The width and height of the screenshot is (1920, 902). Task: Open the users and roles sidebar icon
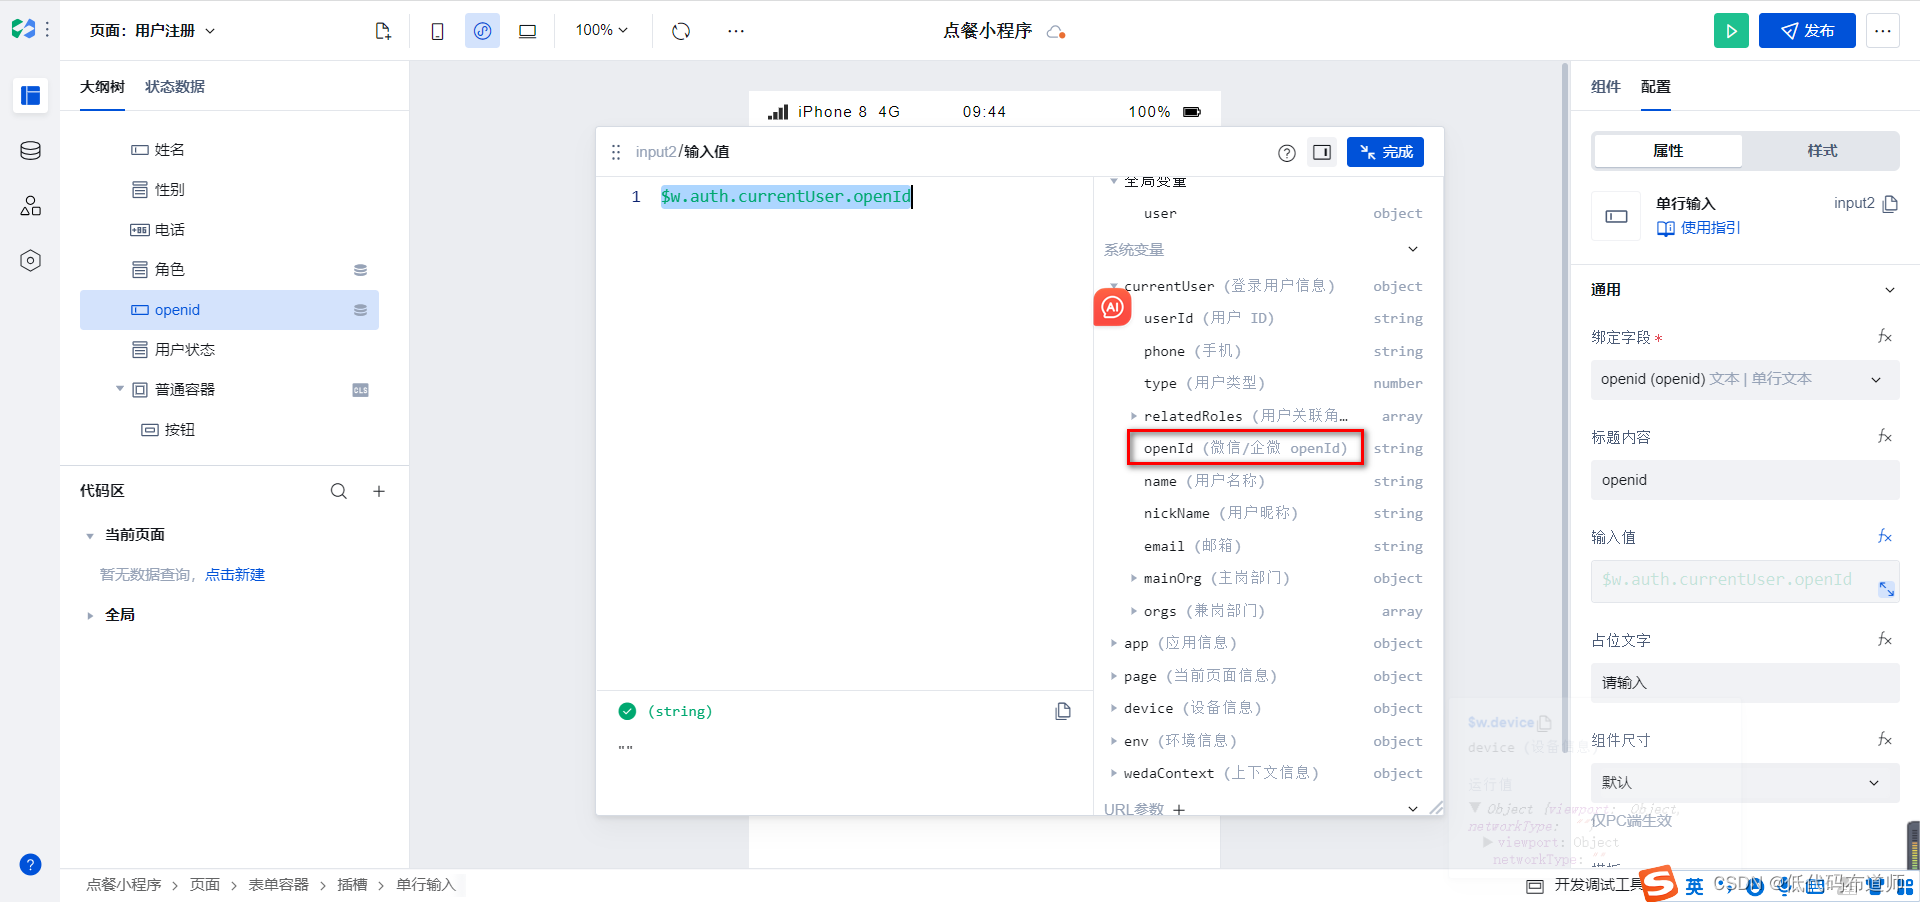click(30, 206)
